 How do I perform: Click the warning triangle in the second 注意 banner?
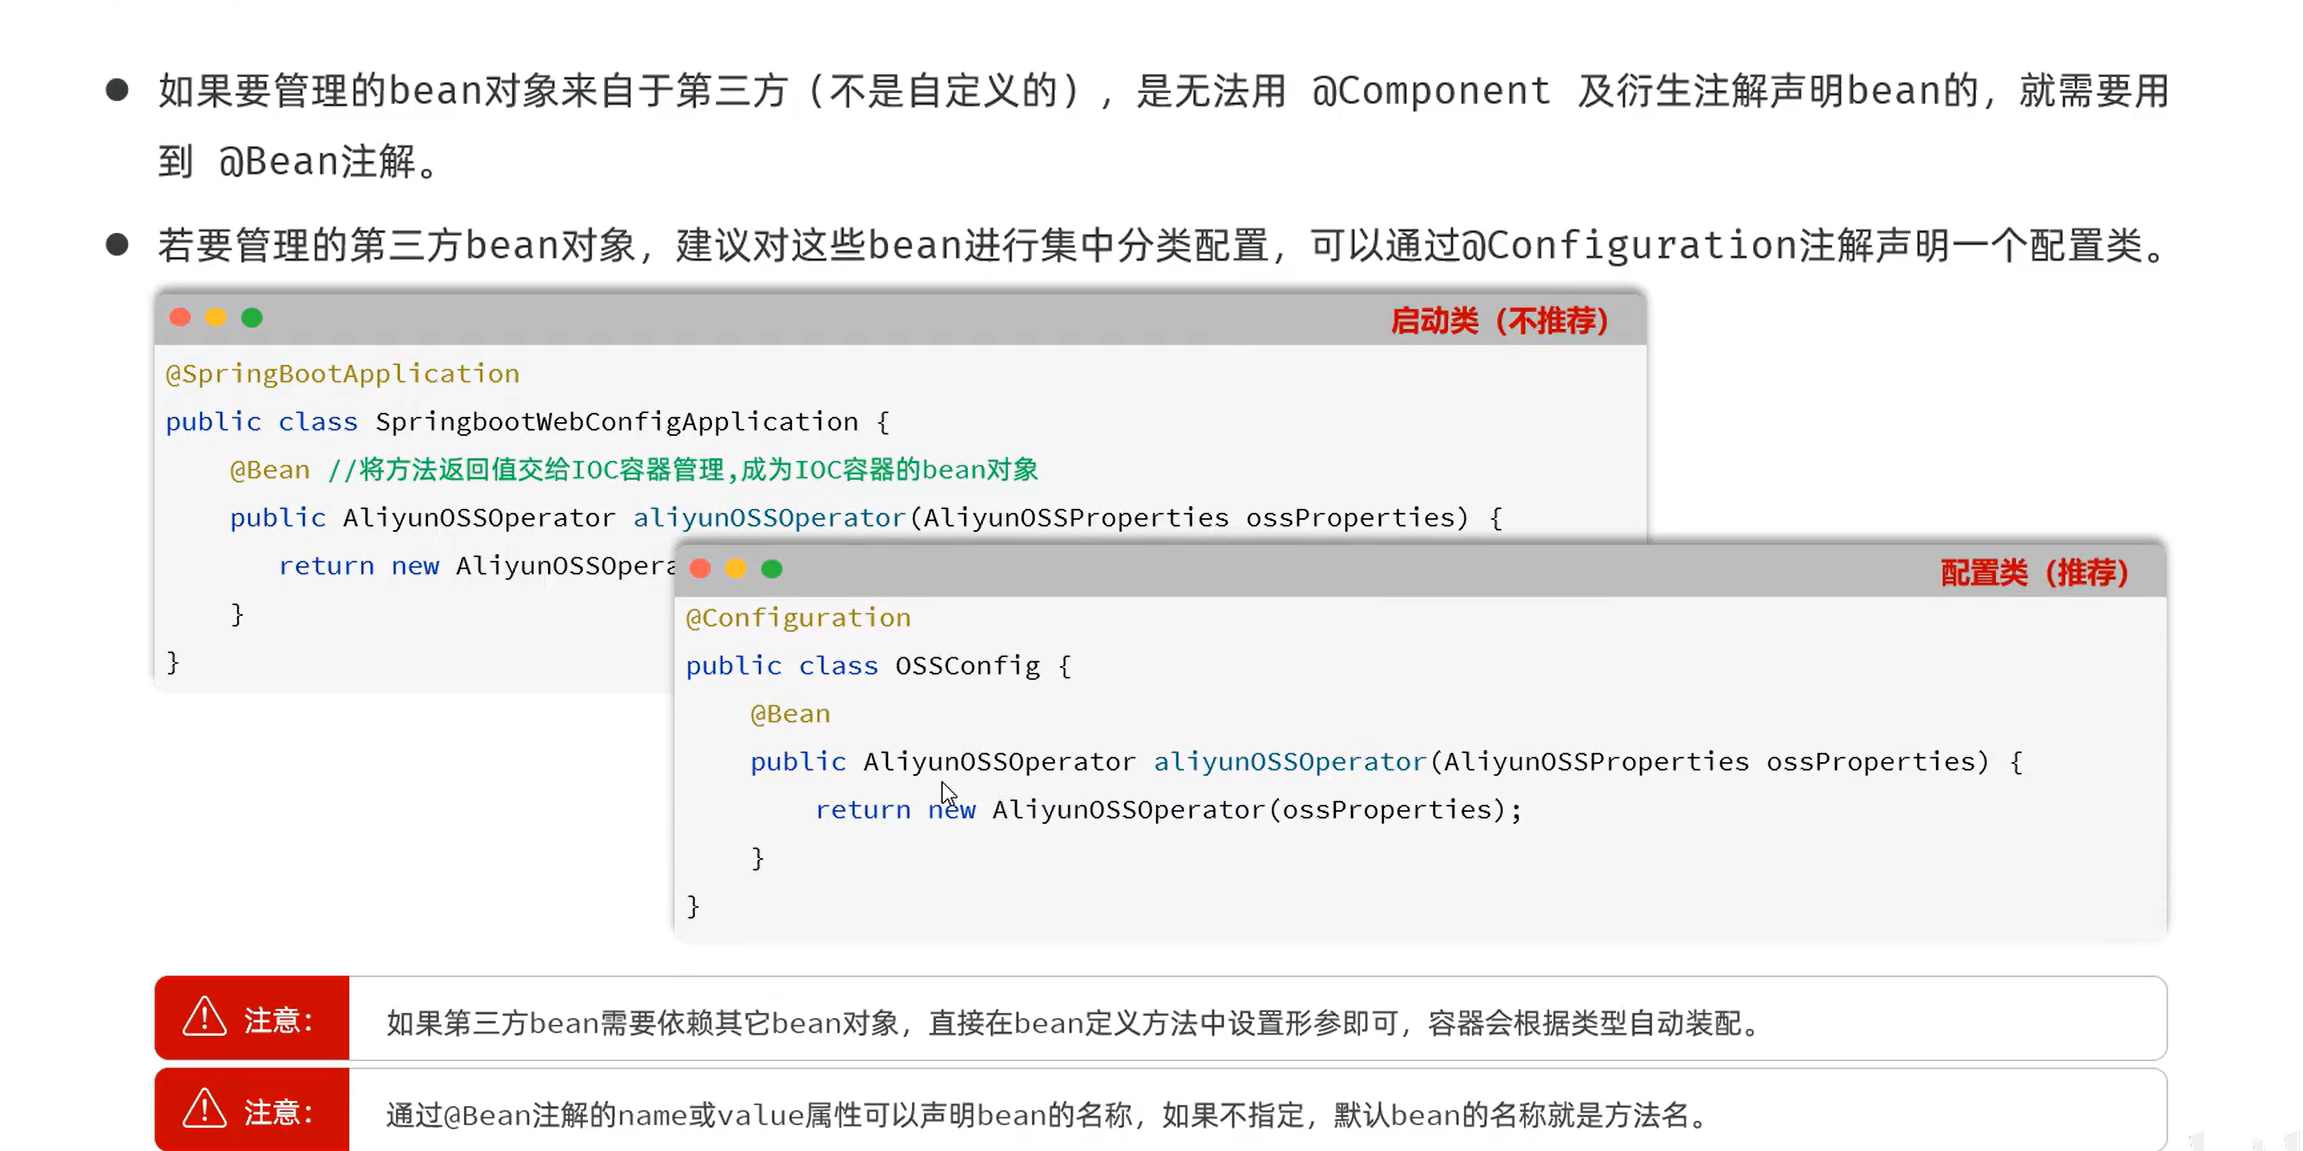pyautogui.click(x=205, y=1109)
